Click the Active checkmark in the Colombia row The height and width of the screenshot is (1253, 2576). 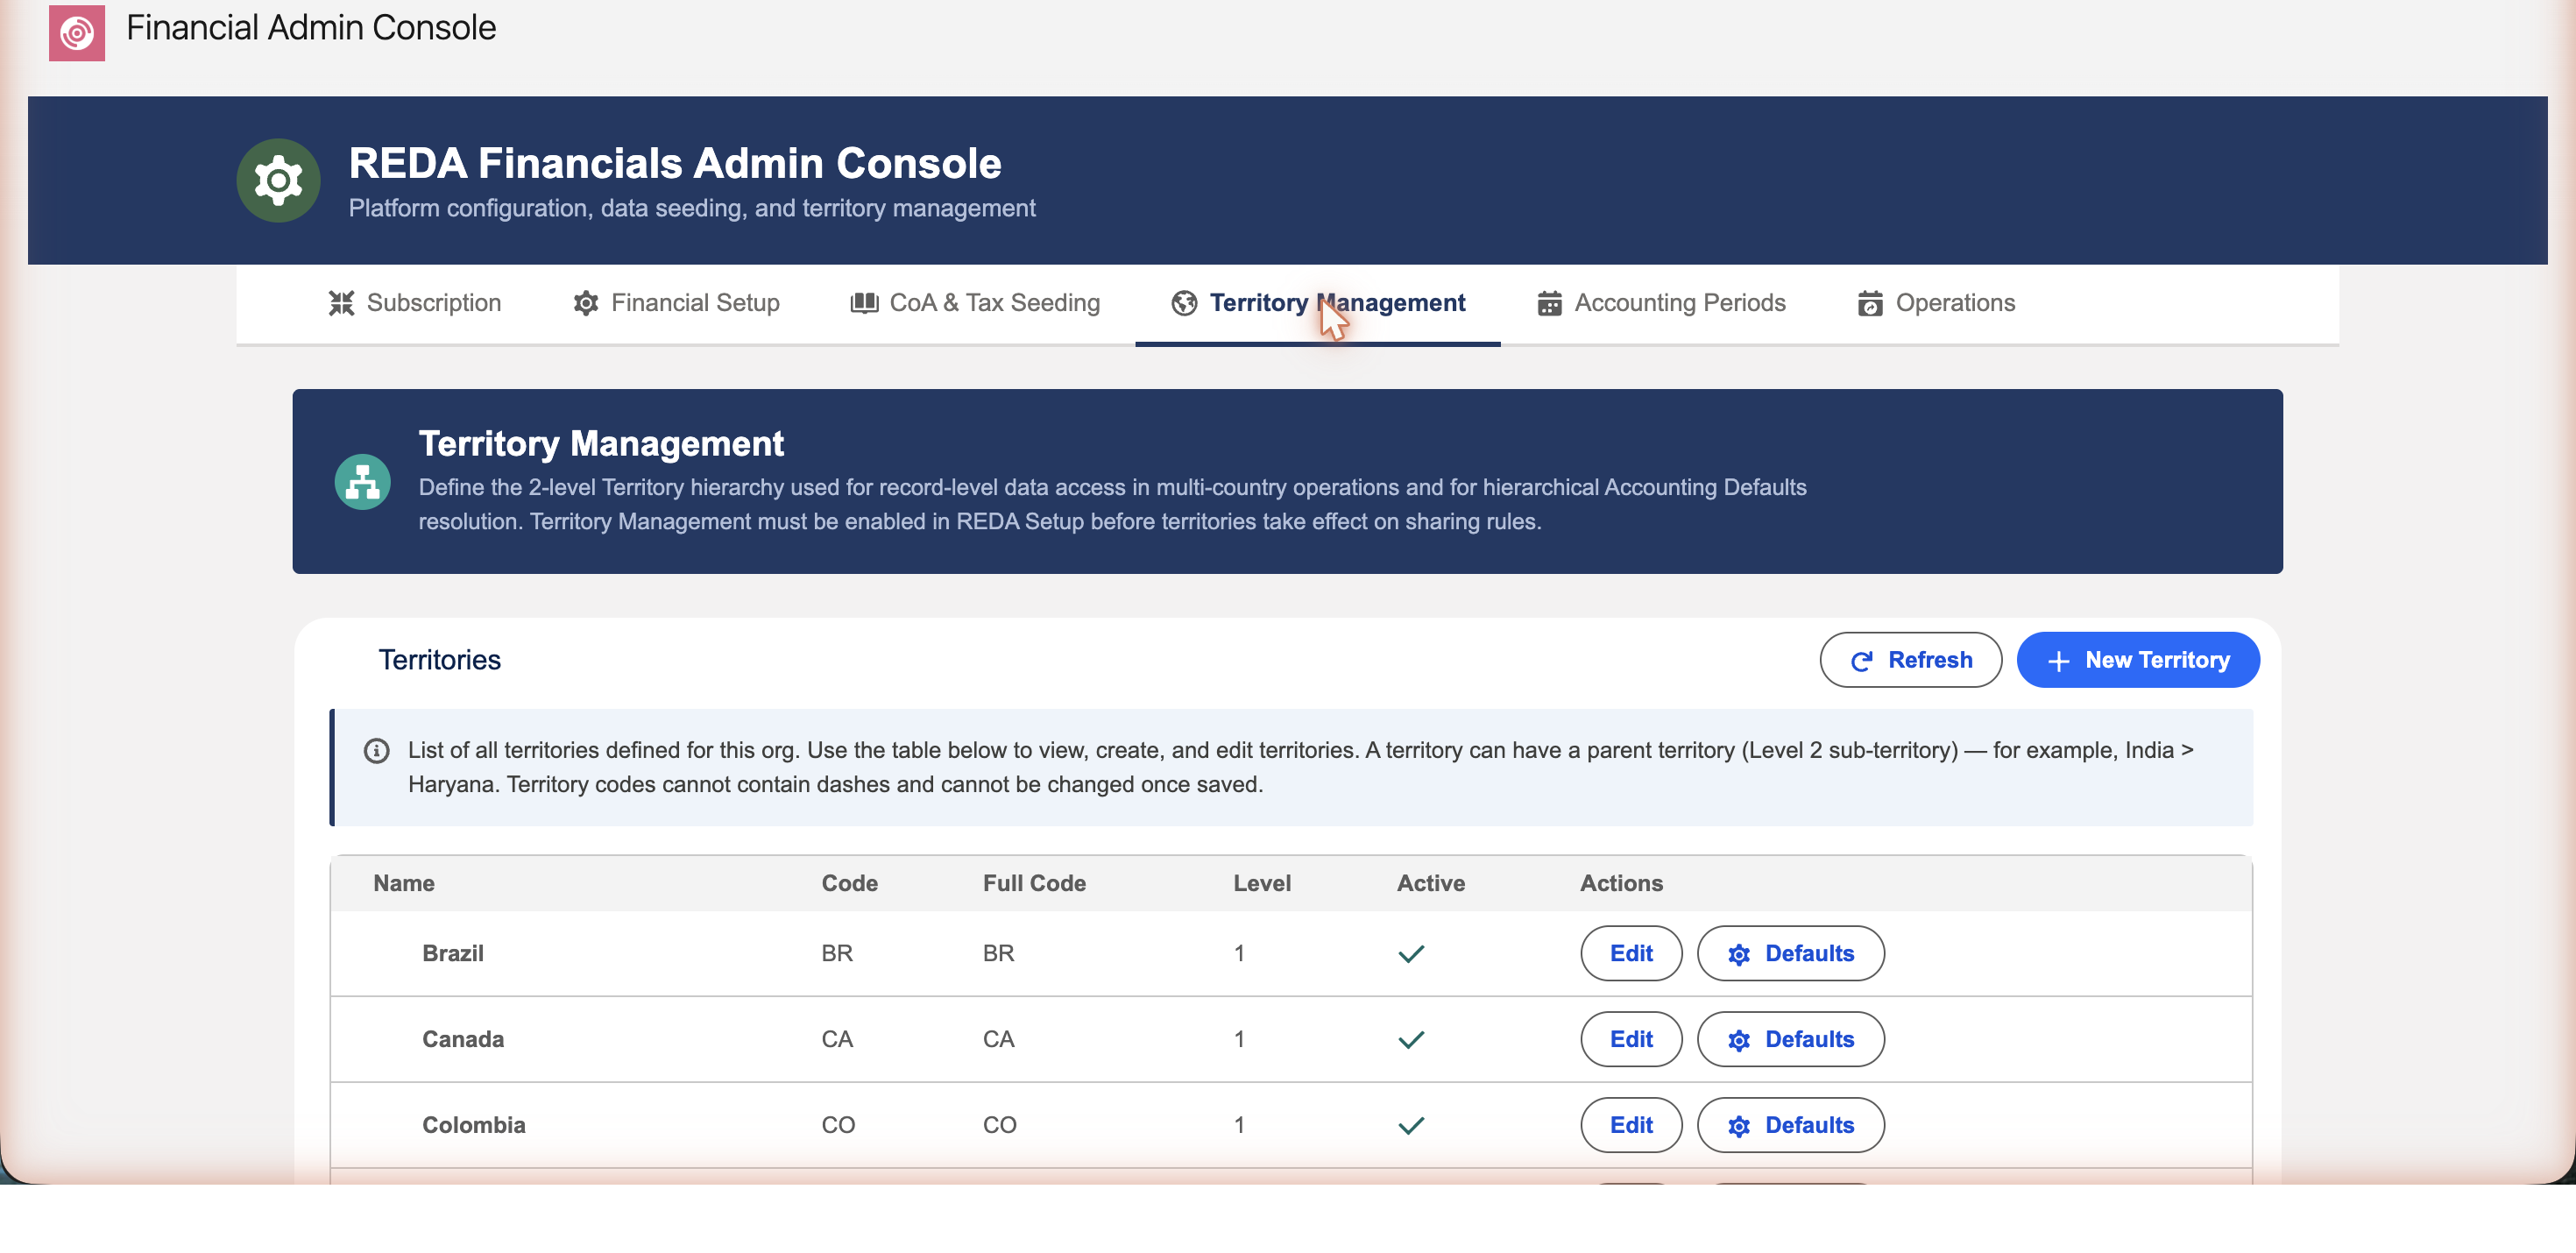point(1411,1126)
